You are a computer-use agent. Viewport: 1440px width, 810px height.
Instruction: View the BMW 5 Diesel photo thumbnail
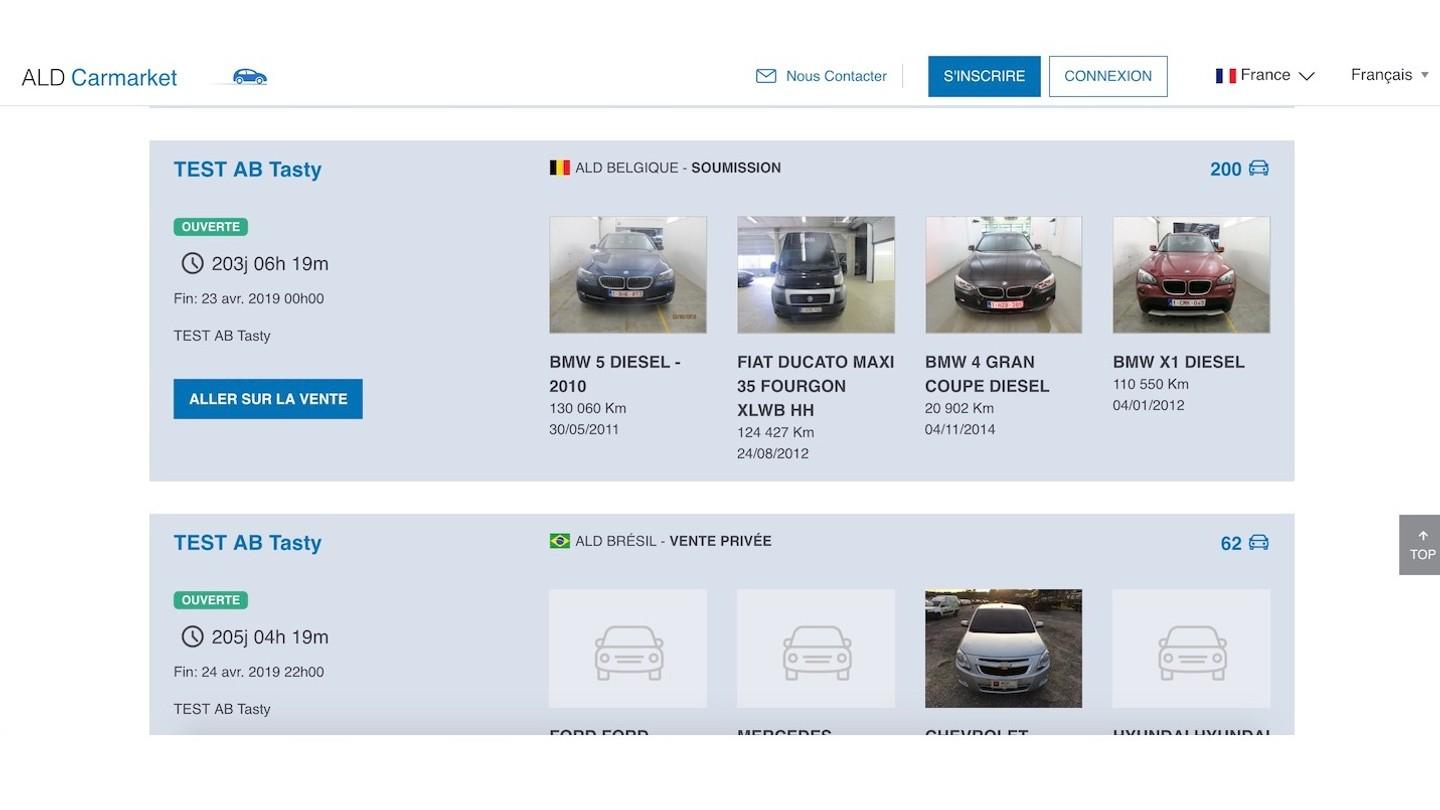point(628,275)
